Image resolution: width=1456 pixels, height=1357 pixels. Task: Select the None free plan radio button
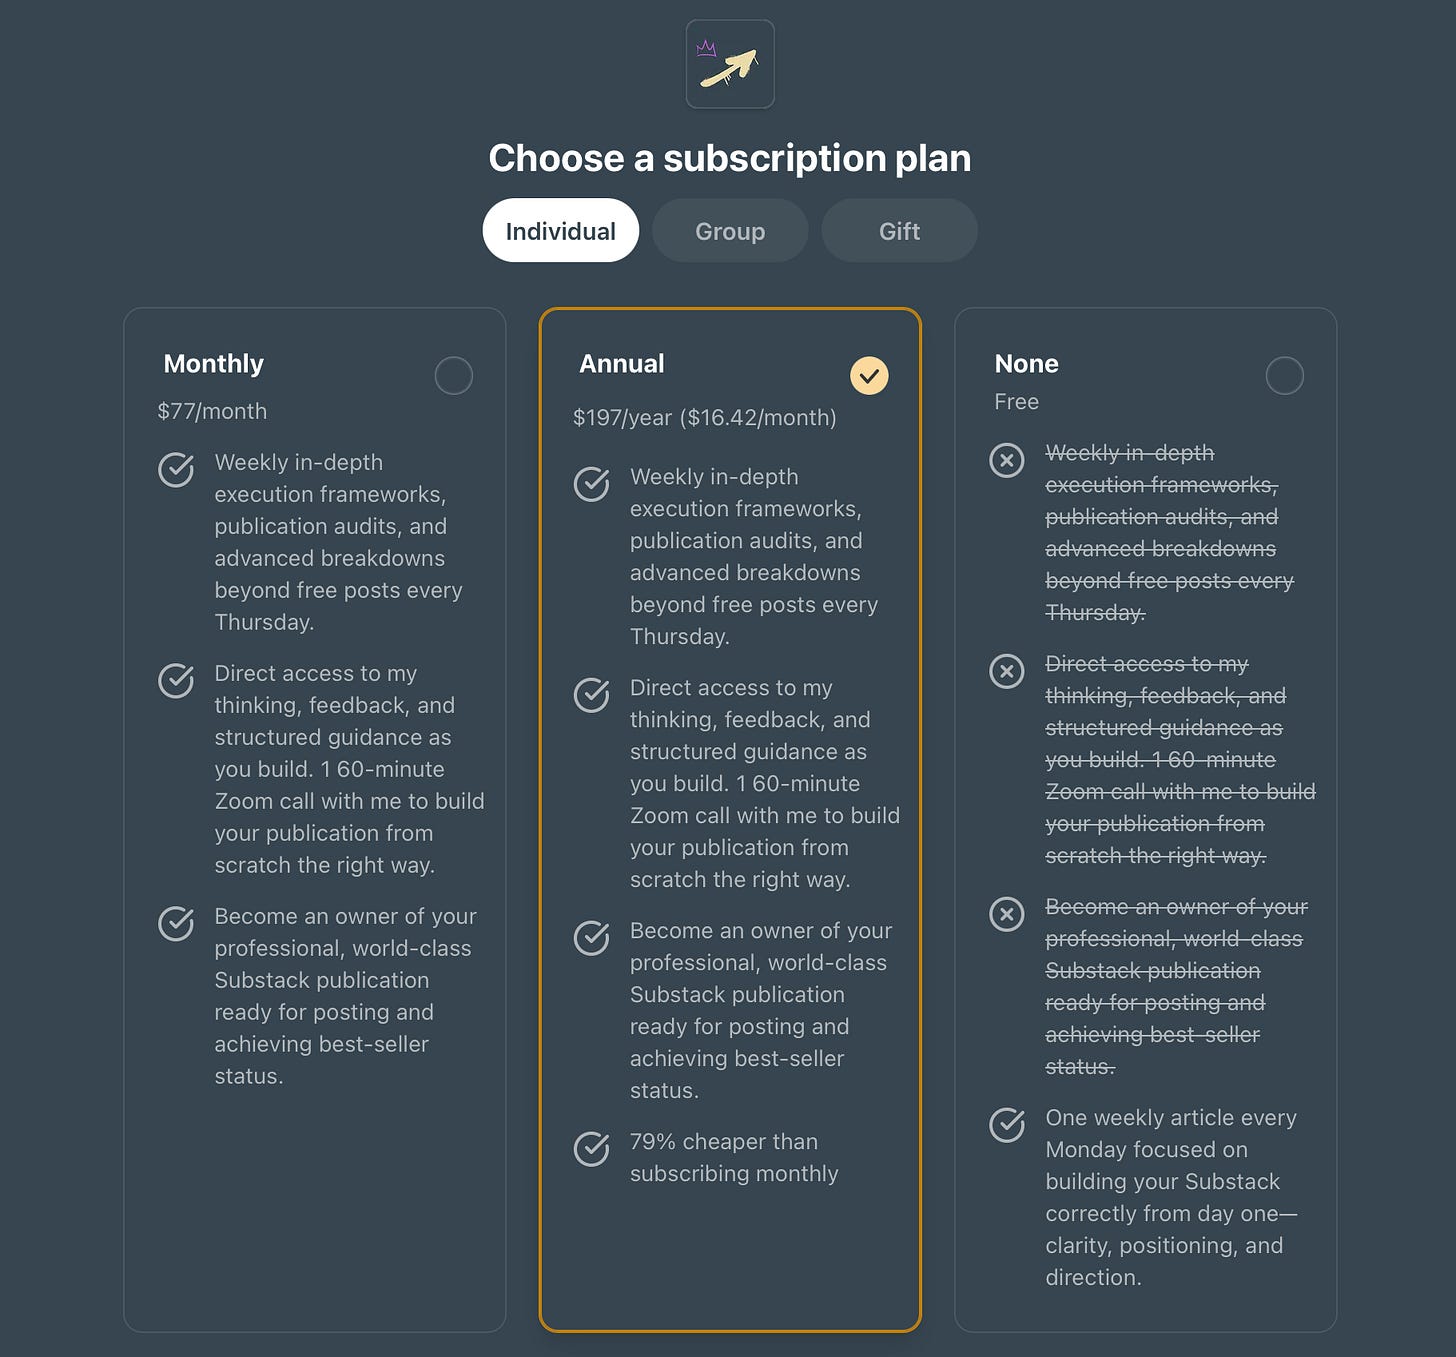click(1285, 376)
